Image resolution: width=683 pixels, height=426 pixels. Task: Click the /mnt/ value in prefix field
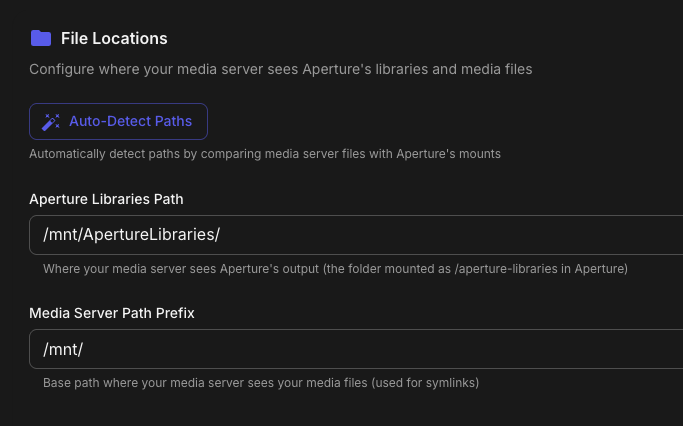[65, 349]
